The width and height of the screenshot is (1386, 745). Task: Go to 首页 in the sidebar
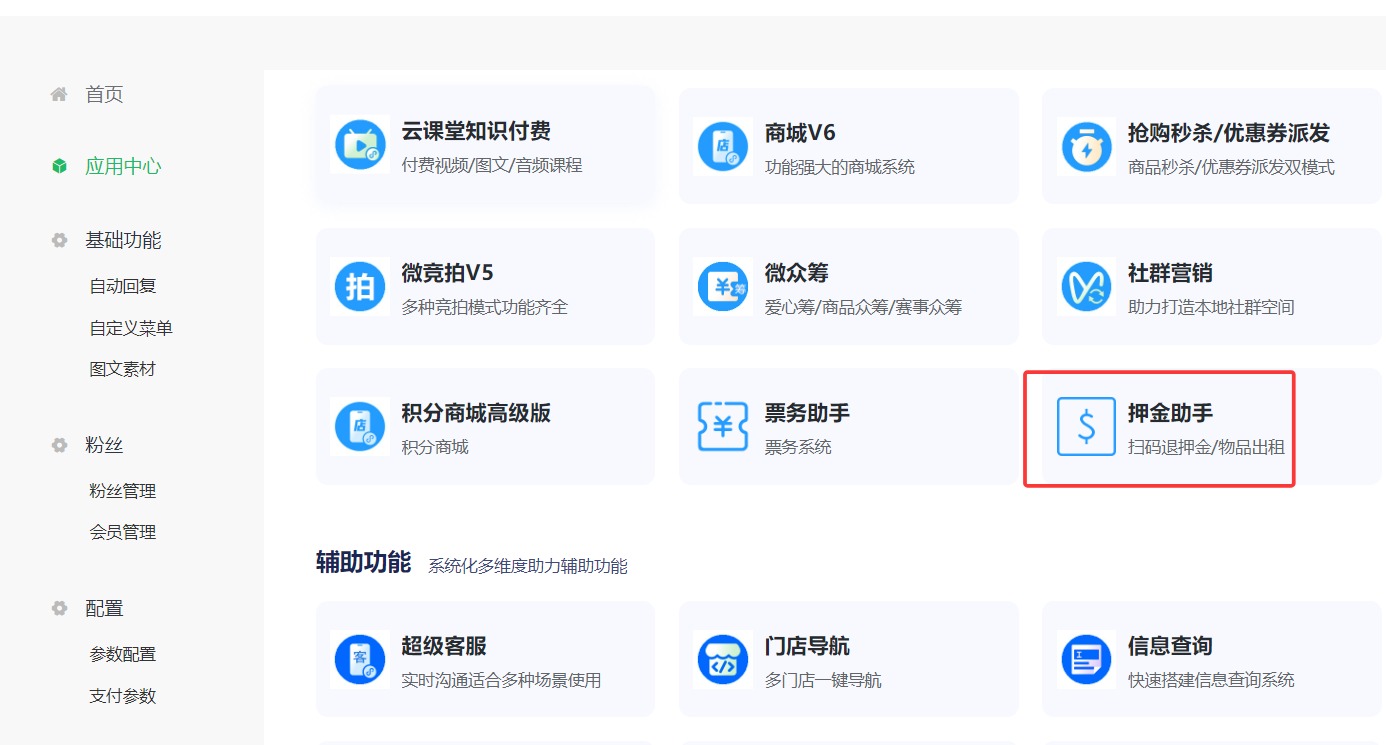104,95
